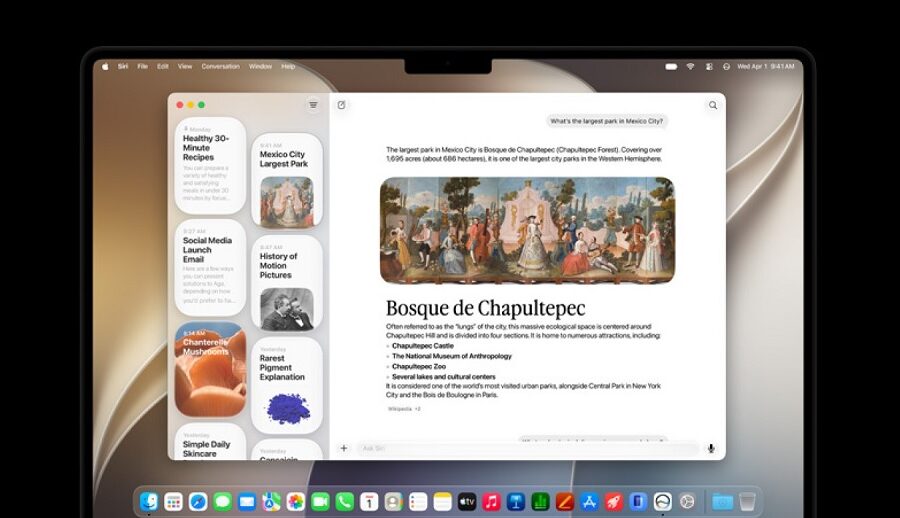Click the Siri icon in menu bar
The height and width of the screenshot is (518, 900).
727,67
